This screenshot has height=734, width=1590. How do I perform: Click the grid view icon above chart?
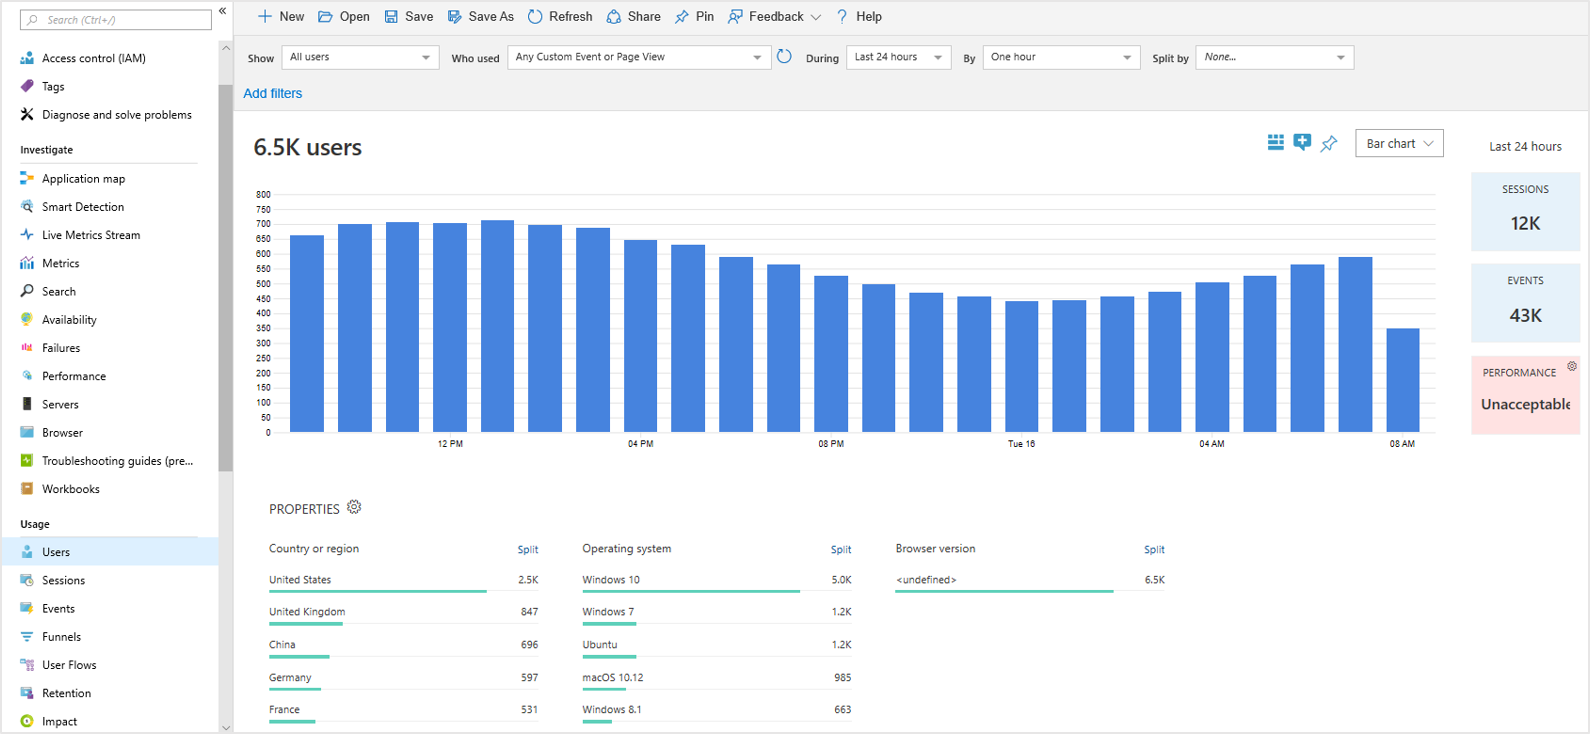(x=1275, y=142)
